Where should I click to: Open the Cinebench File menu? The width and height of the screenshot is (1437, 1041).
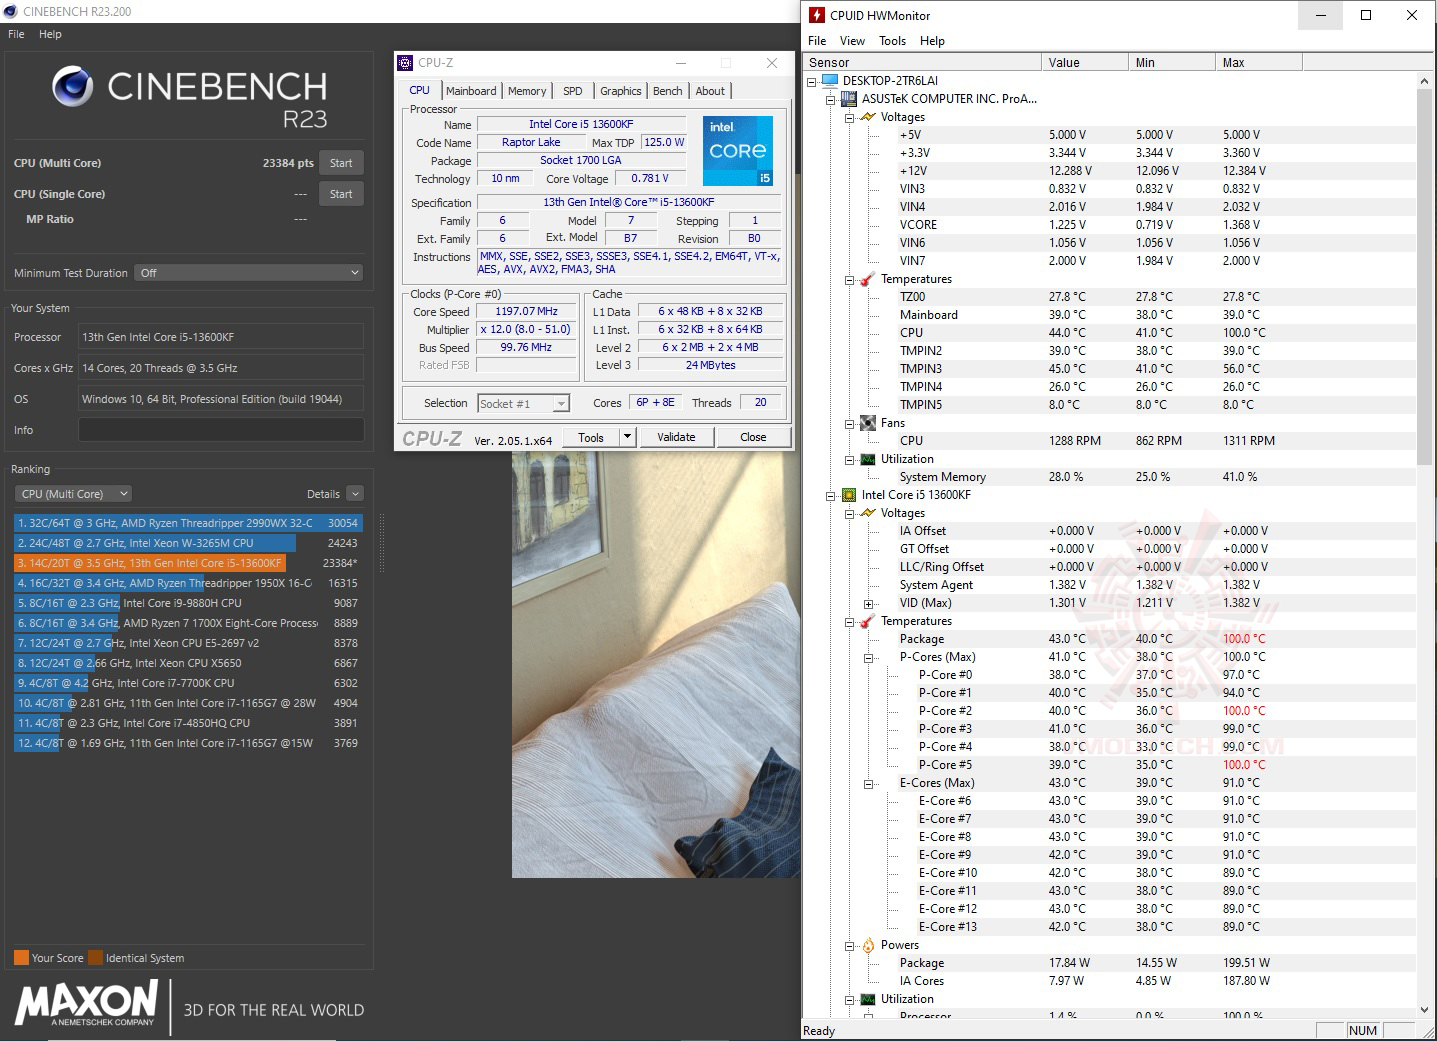pos(17,34)
